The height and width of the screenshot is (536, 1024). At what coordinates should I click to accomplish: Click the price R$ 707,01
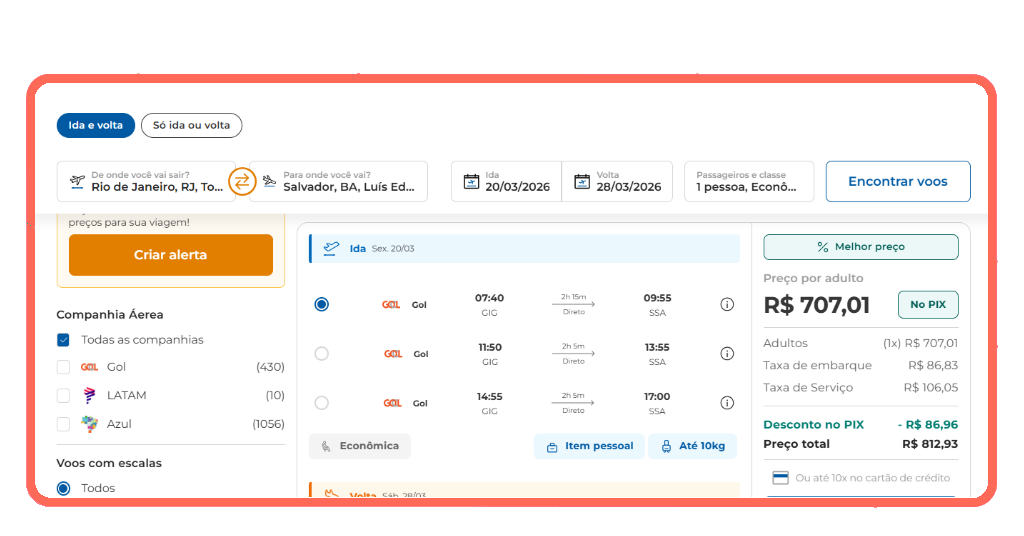point(816,305)
